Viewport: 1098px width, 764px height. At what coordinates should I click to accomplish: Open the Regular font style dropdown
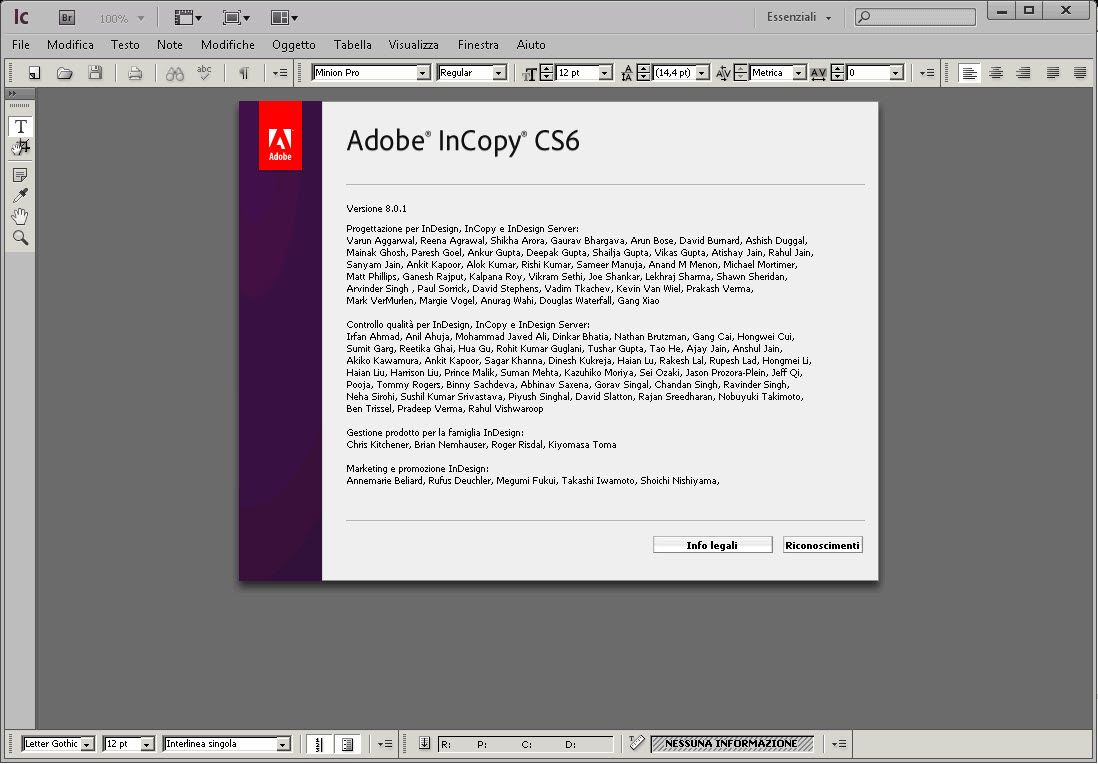coord(499,73)
